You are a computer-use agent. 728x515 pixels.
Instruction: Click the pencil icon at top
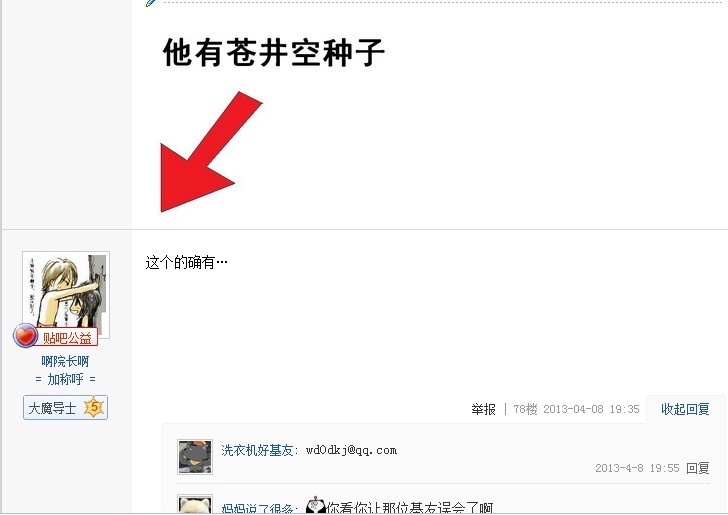(x=151, y=3)
